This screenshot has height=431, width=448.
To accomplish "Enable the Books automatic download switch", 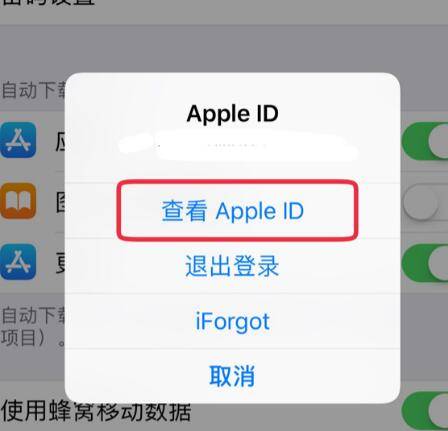I will click(425, 202).
